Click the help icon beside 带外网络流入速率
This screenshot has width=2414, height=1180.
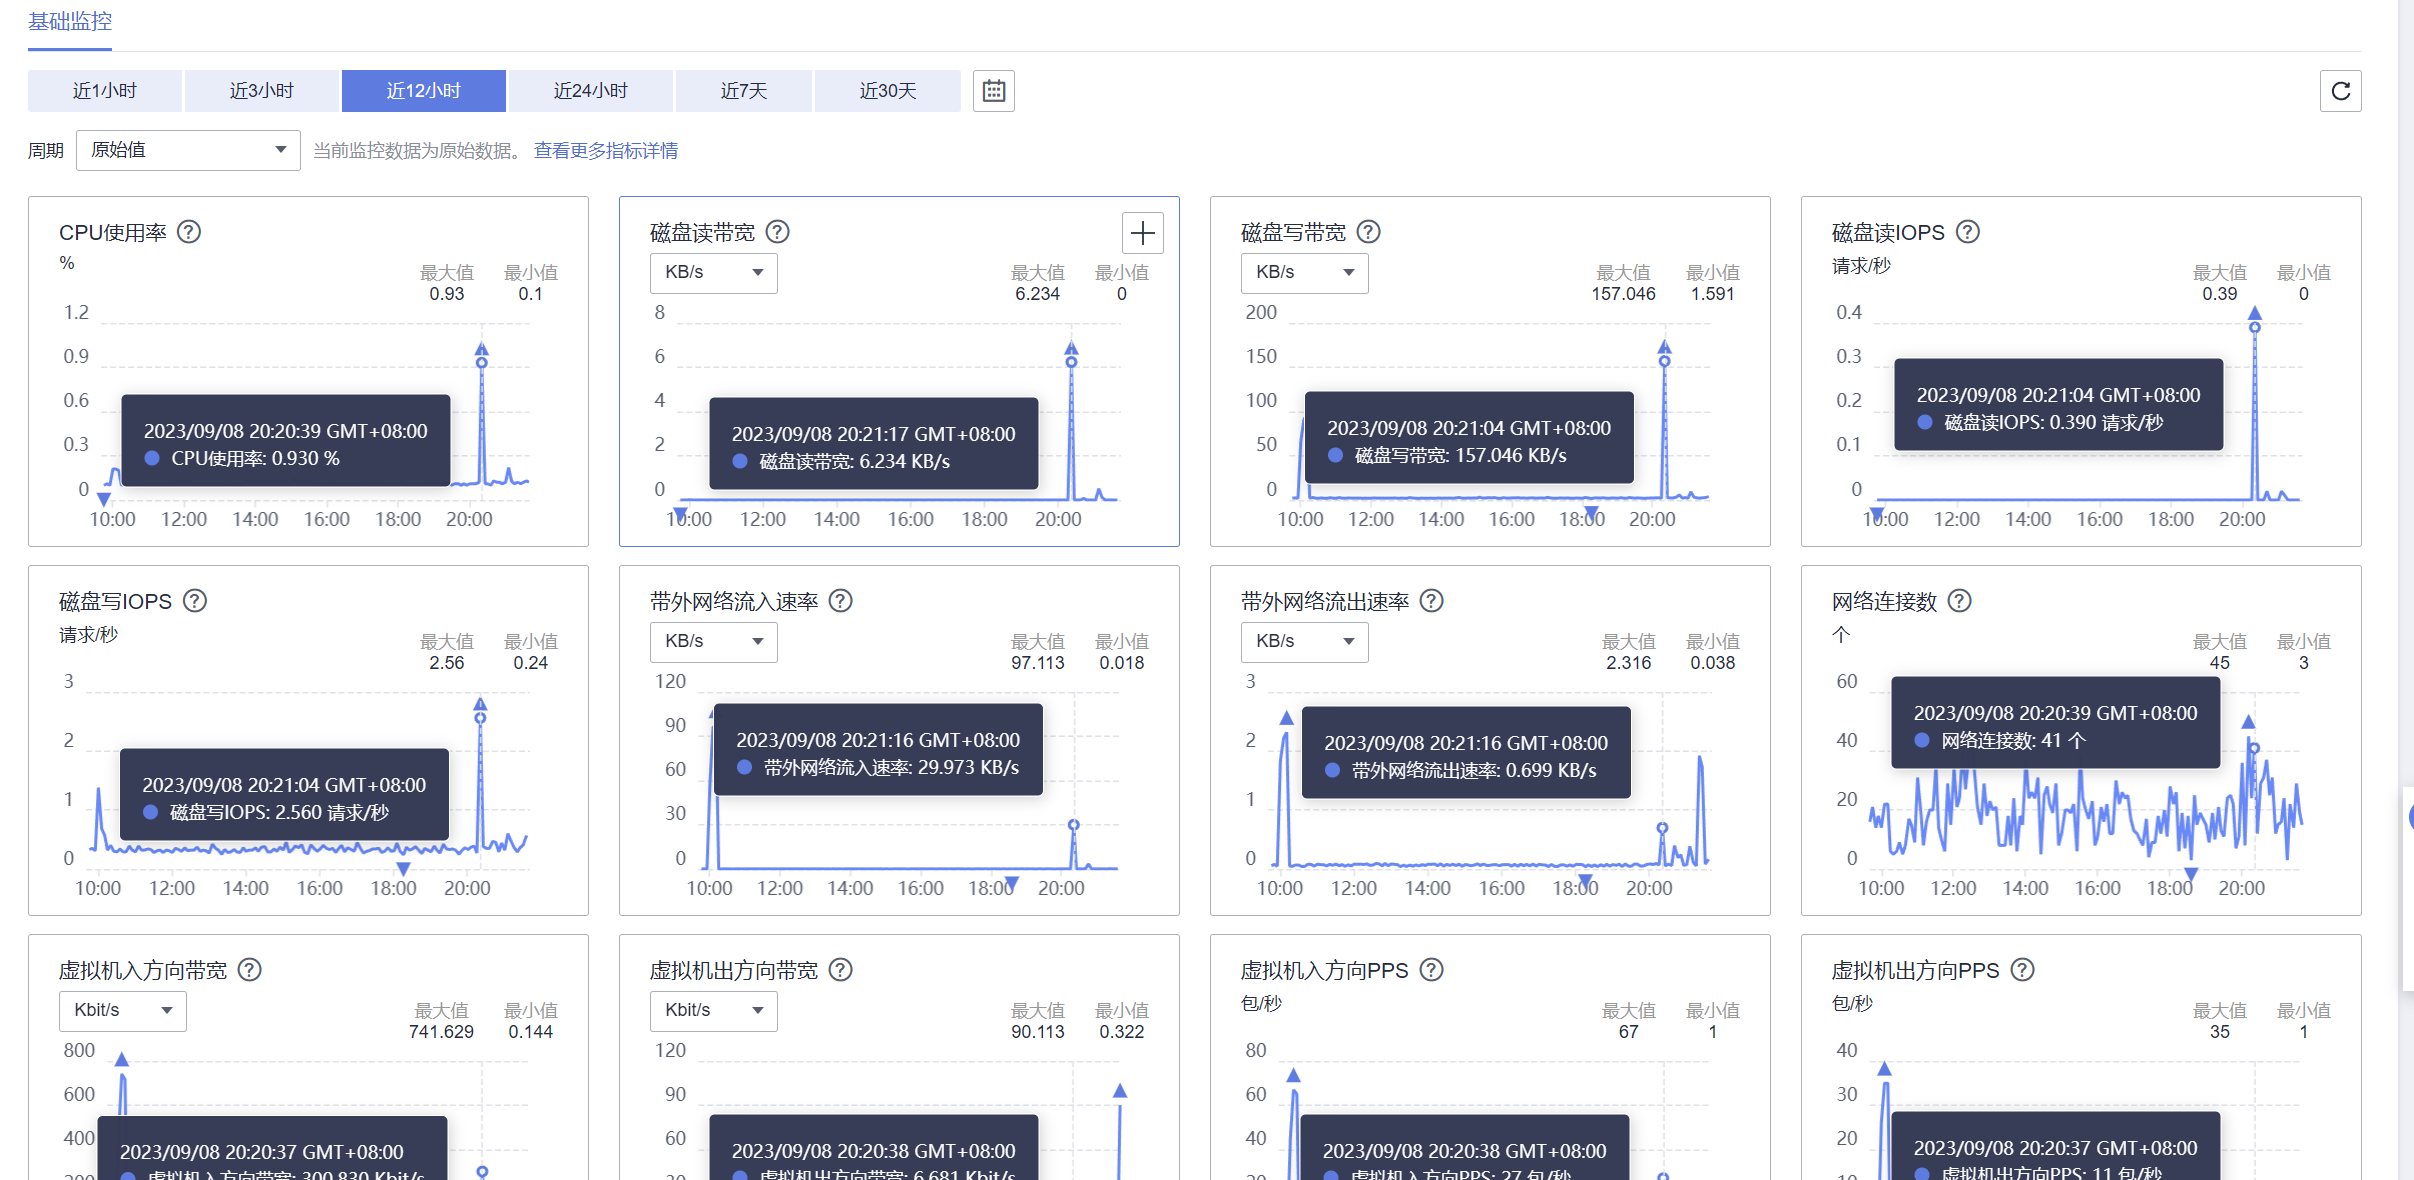pyautogui.click(x=841, y=600)
